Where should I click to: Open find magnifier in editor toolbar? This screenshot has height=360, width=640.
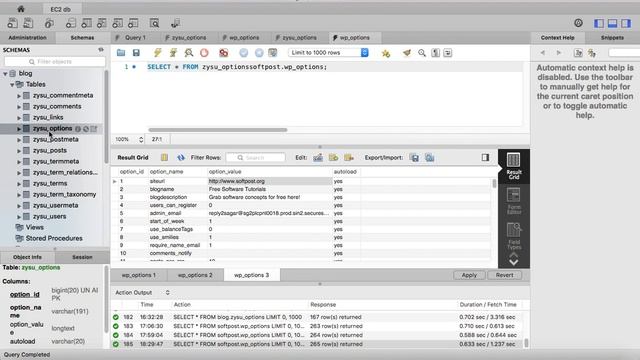click(x=422, y=53)
